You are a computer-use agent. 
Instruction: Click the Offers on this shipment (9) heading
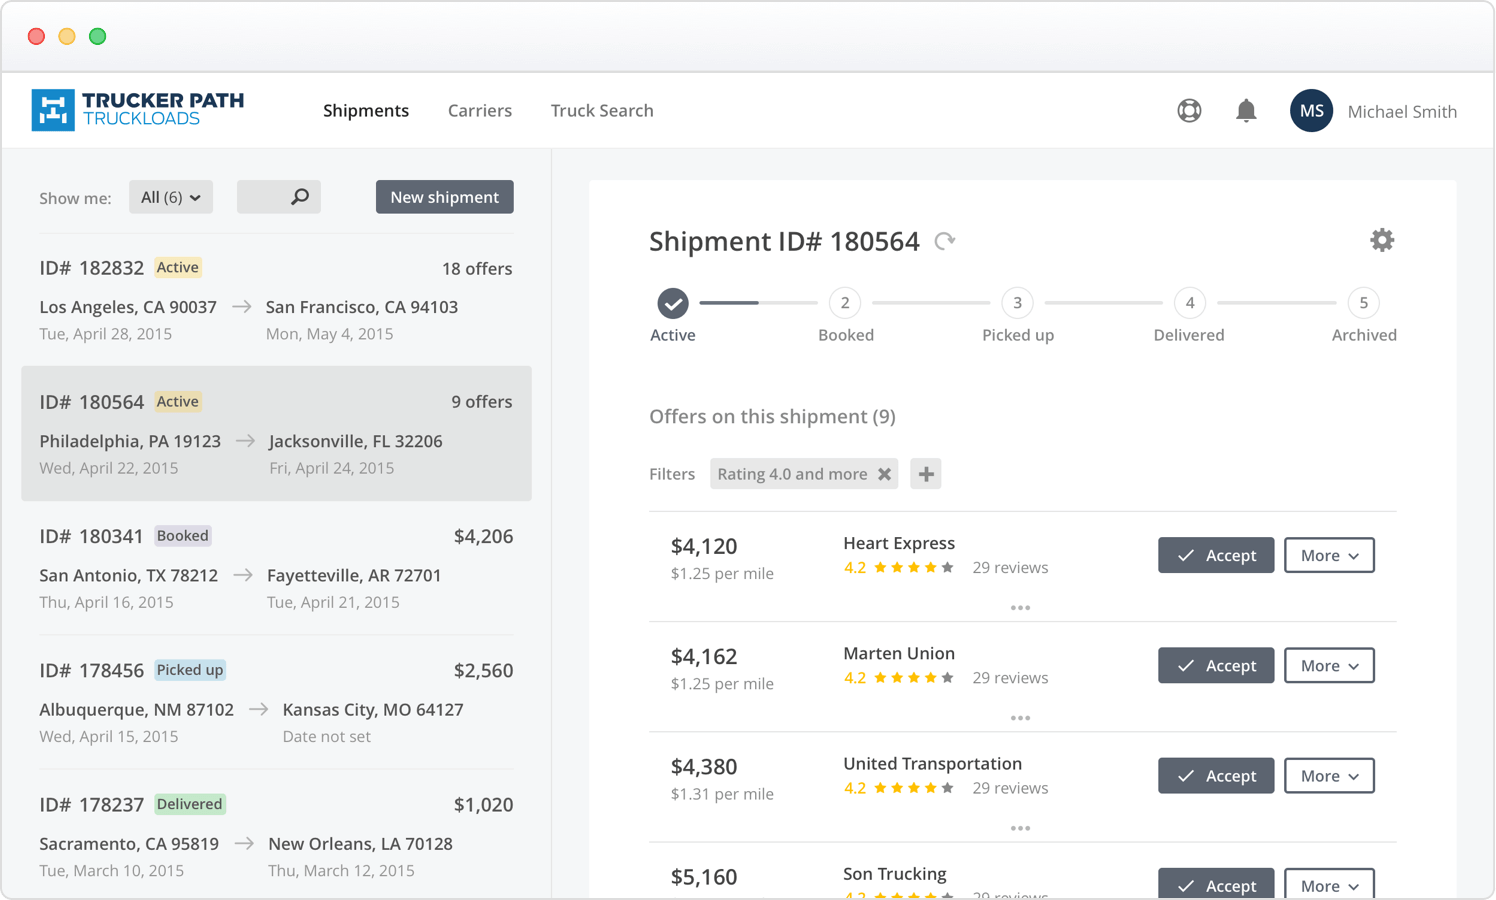point(772,416)
